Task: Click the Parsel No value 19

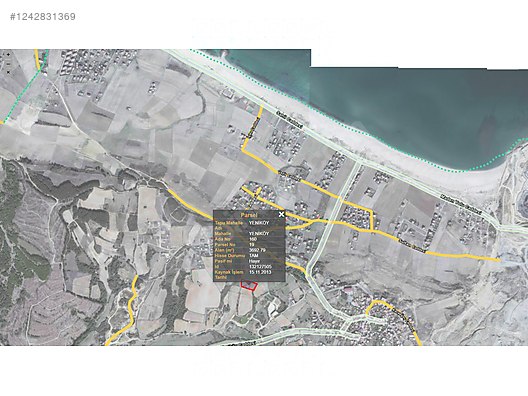Action: [x=252, y=244]
